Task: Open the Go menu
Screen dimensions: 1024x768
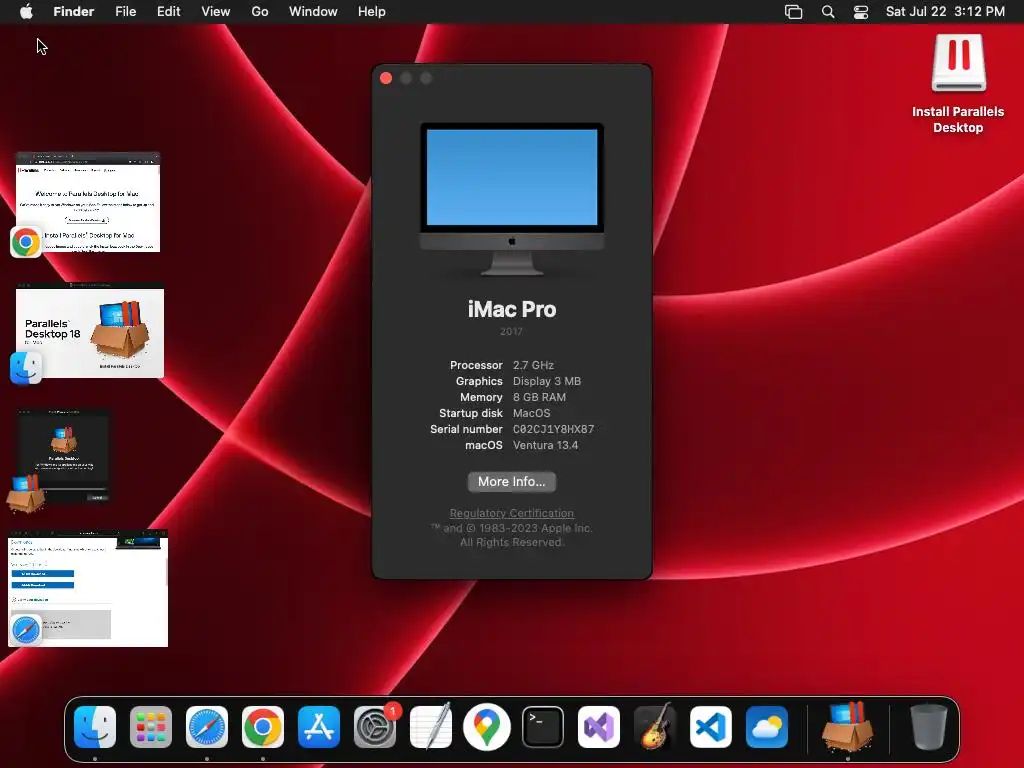Action: (260, 12)
